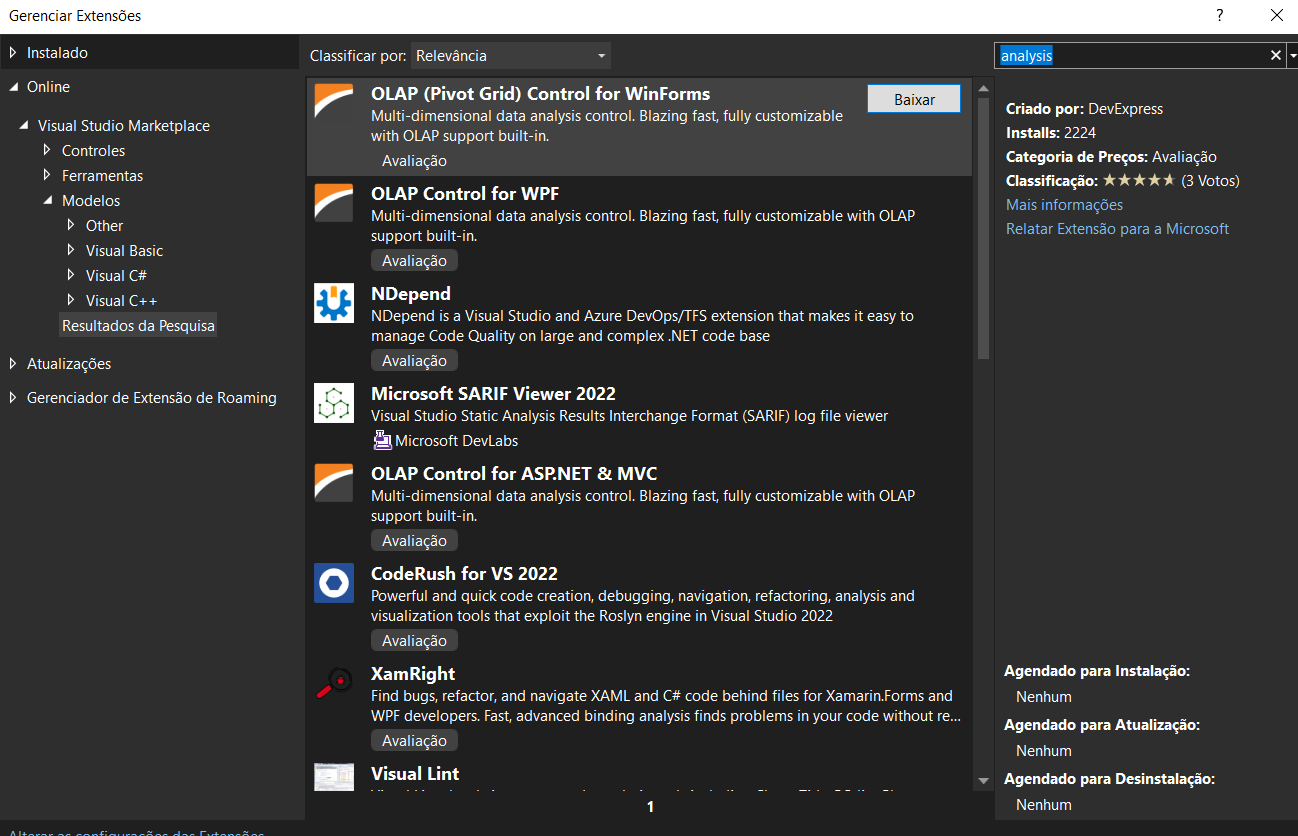Viewport: 1298px width, 836px height.
Task: Collapse the Online node
Action: pos(13,87)
